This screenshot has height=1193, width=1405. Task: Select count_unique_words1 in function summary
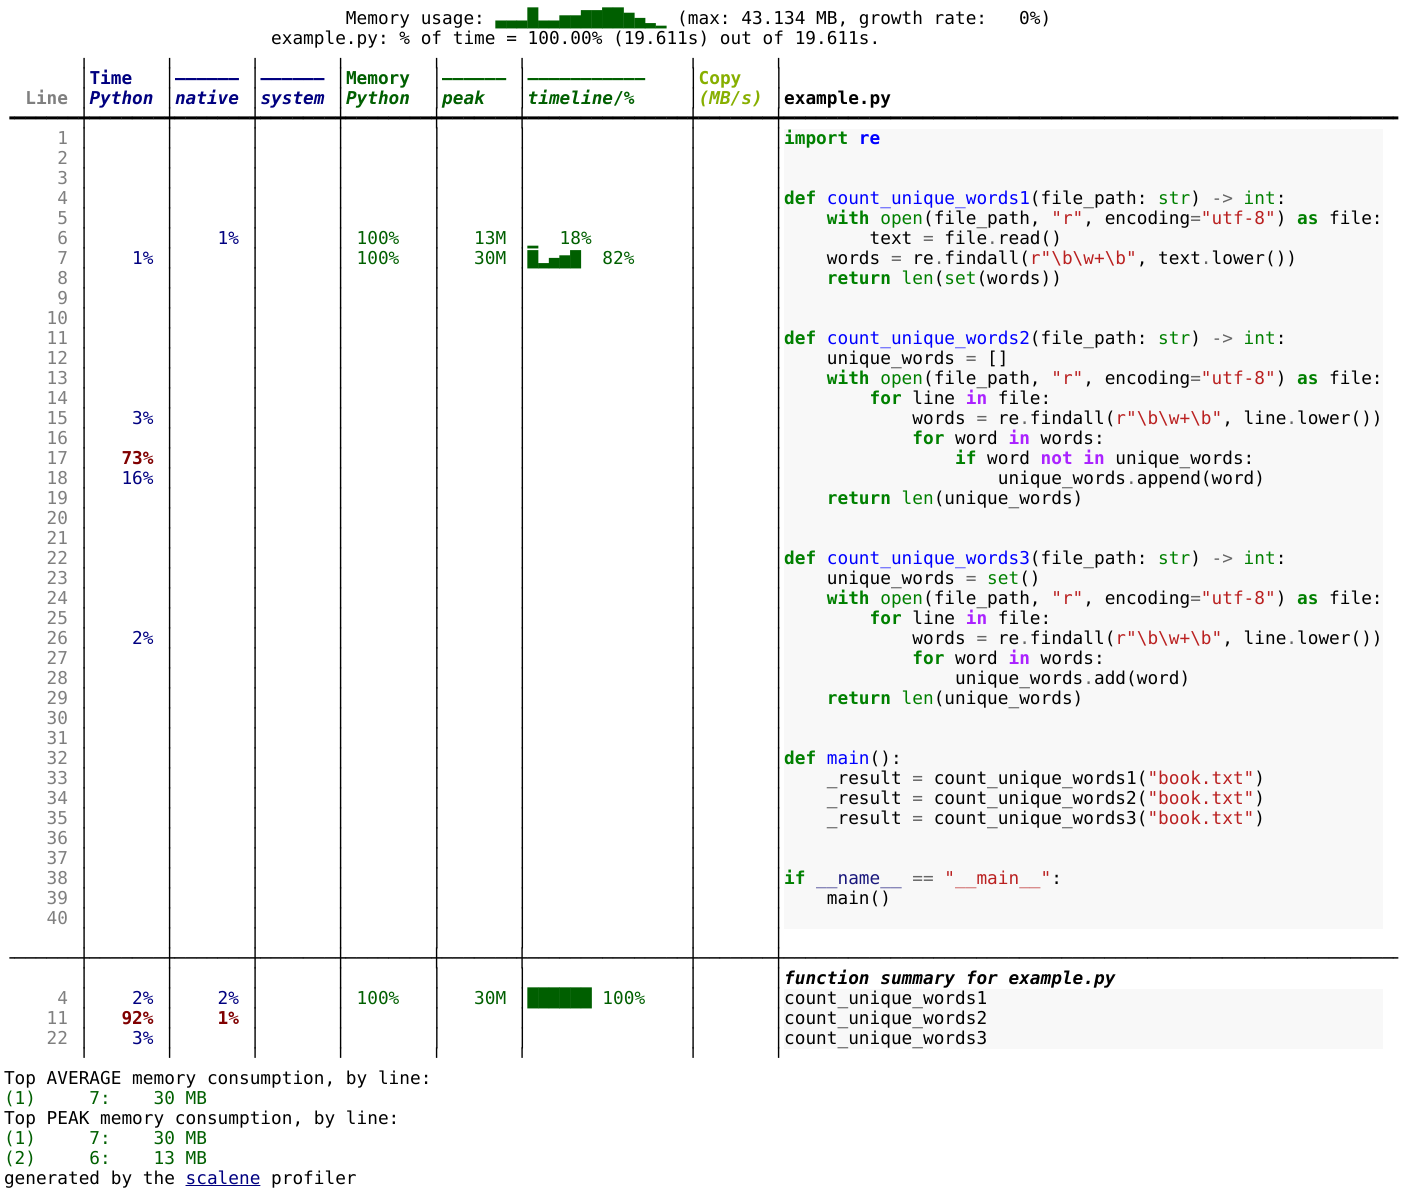pyautogui.click(x=885, y=998)
